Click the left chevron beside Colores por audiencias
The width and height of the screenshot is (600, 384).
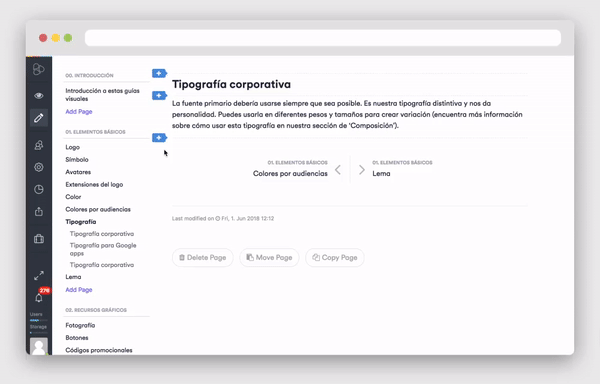(338, 169)
